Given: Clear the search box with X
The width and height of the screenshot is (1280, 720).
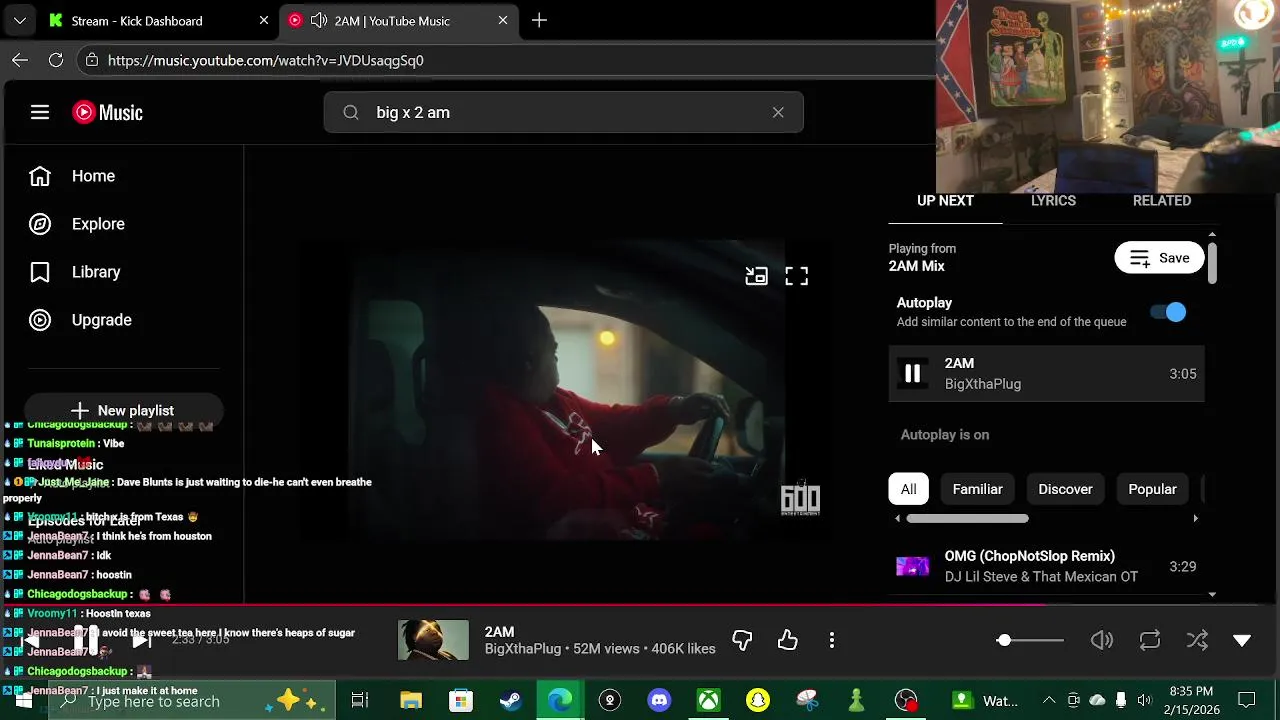Looking at the screenshot, I should click(x=778, y=112).
